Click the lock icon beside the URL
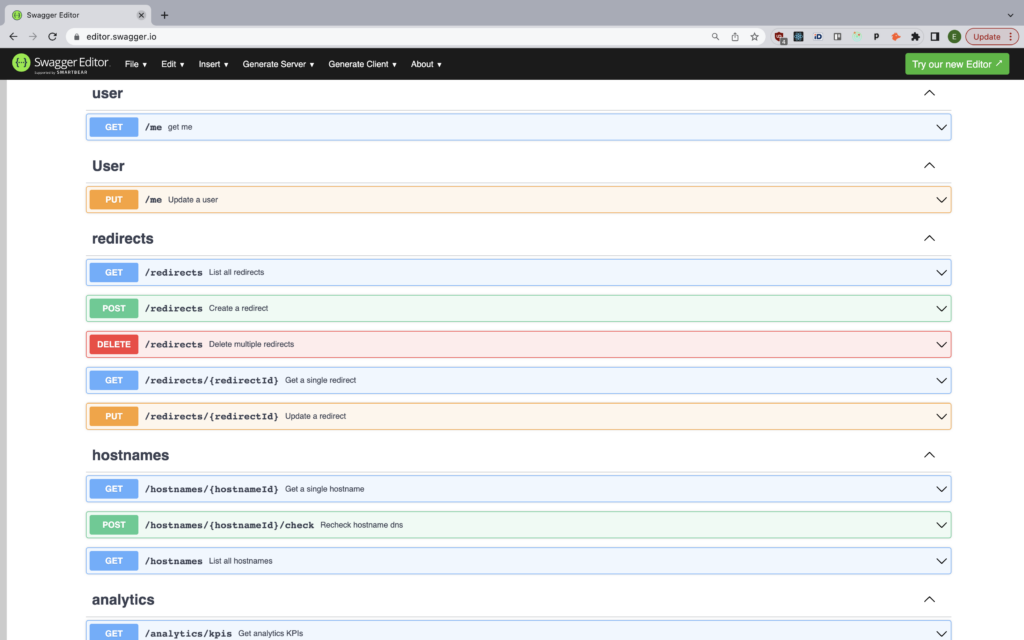 [76, 37]
